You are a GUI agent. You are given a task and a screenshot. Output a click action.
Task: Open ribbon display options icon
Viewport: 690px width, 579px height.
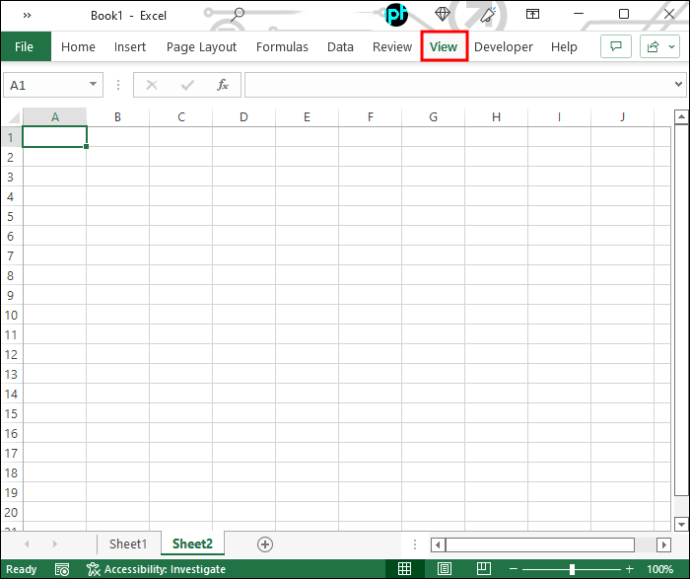tap(532, 15)
